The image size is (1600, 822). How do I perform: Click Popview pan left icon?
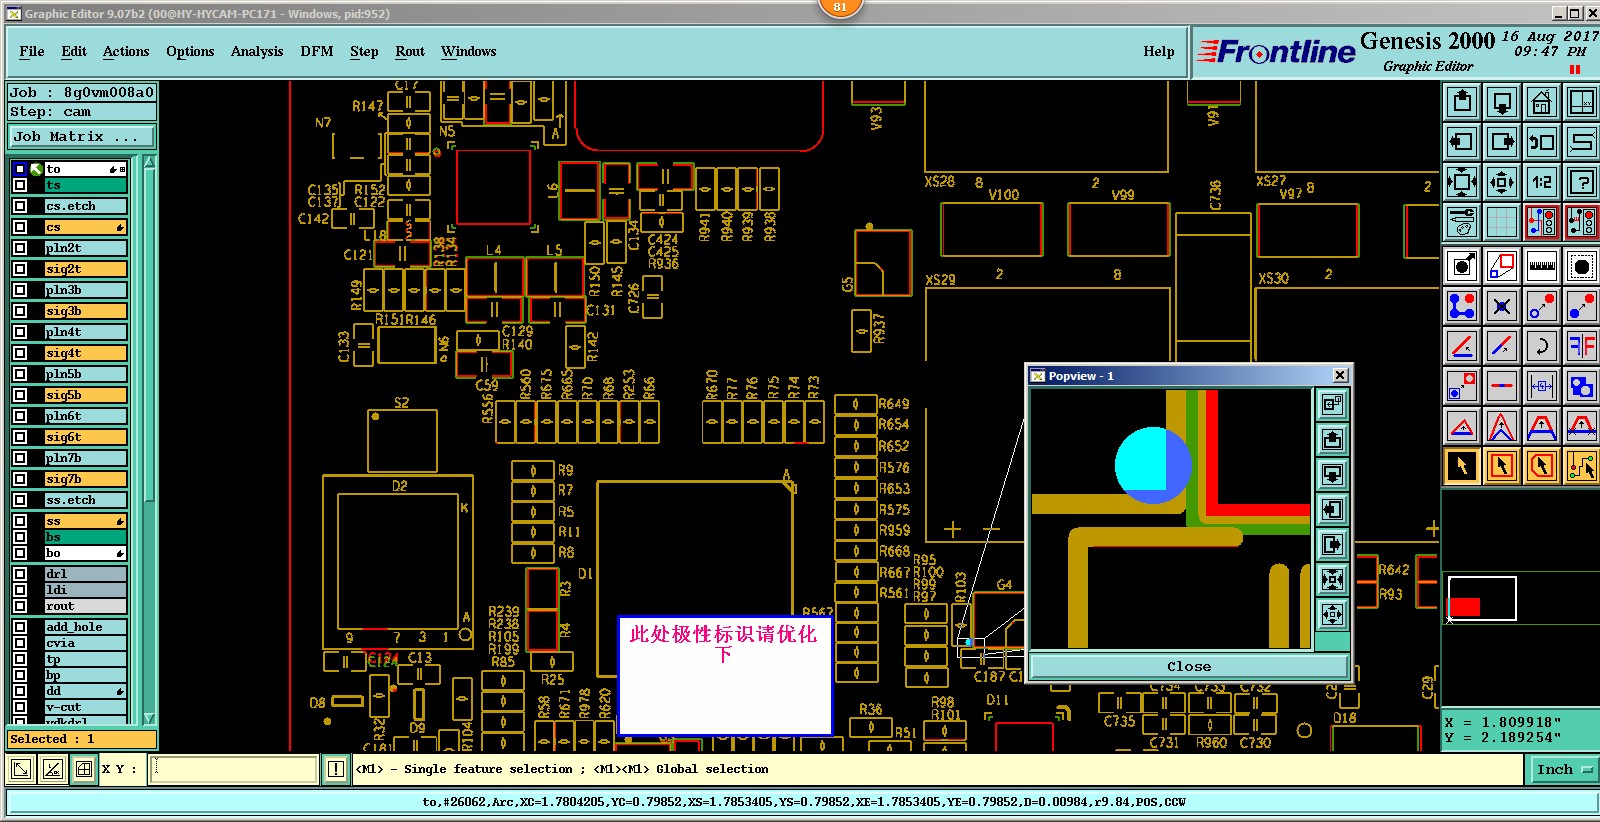pyautogui.click(x=1332, y=509)
